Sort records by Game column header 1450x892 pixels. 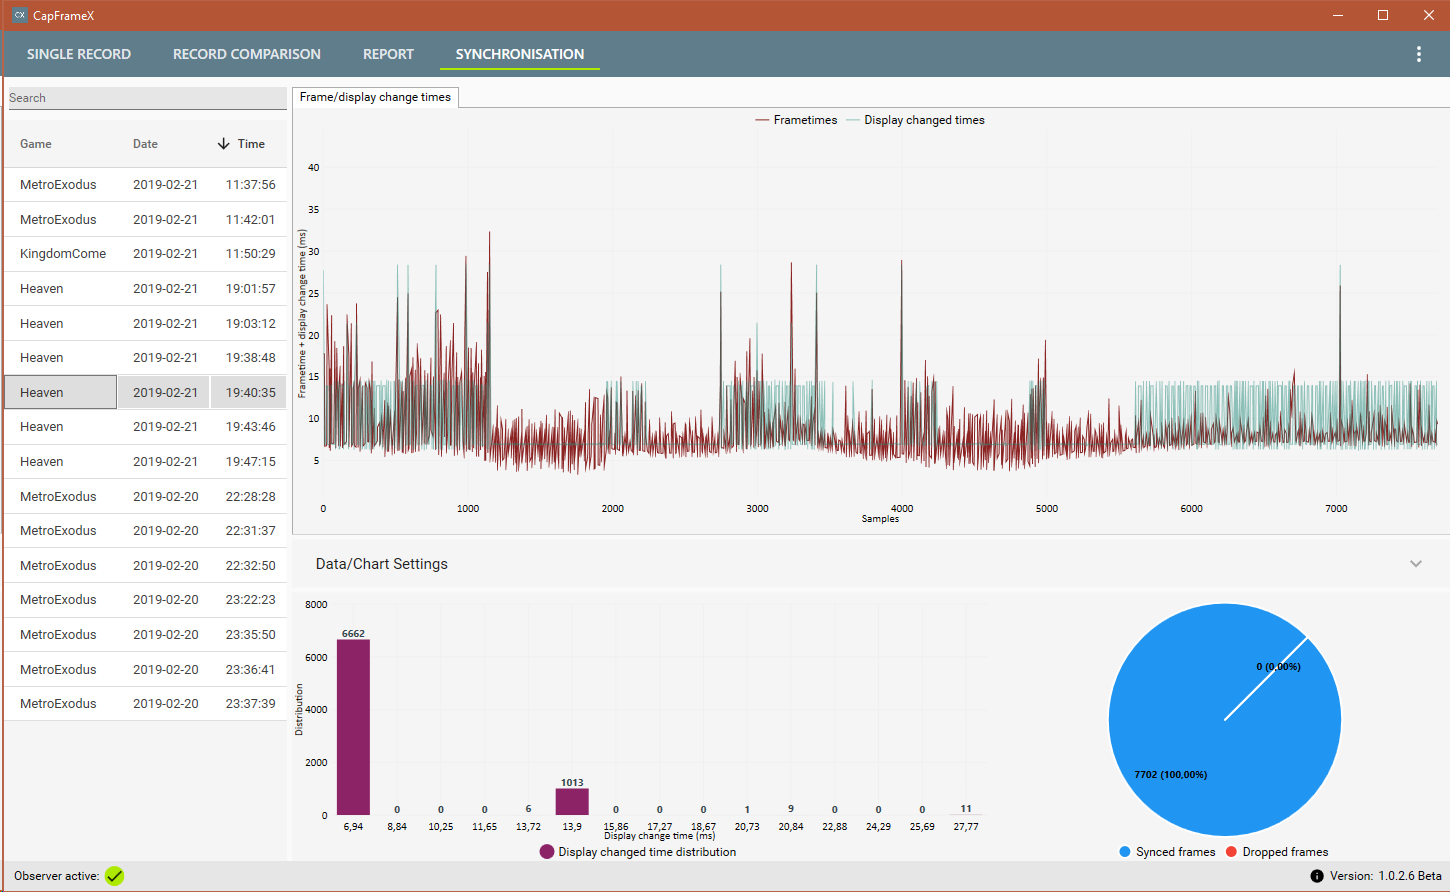36,144
